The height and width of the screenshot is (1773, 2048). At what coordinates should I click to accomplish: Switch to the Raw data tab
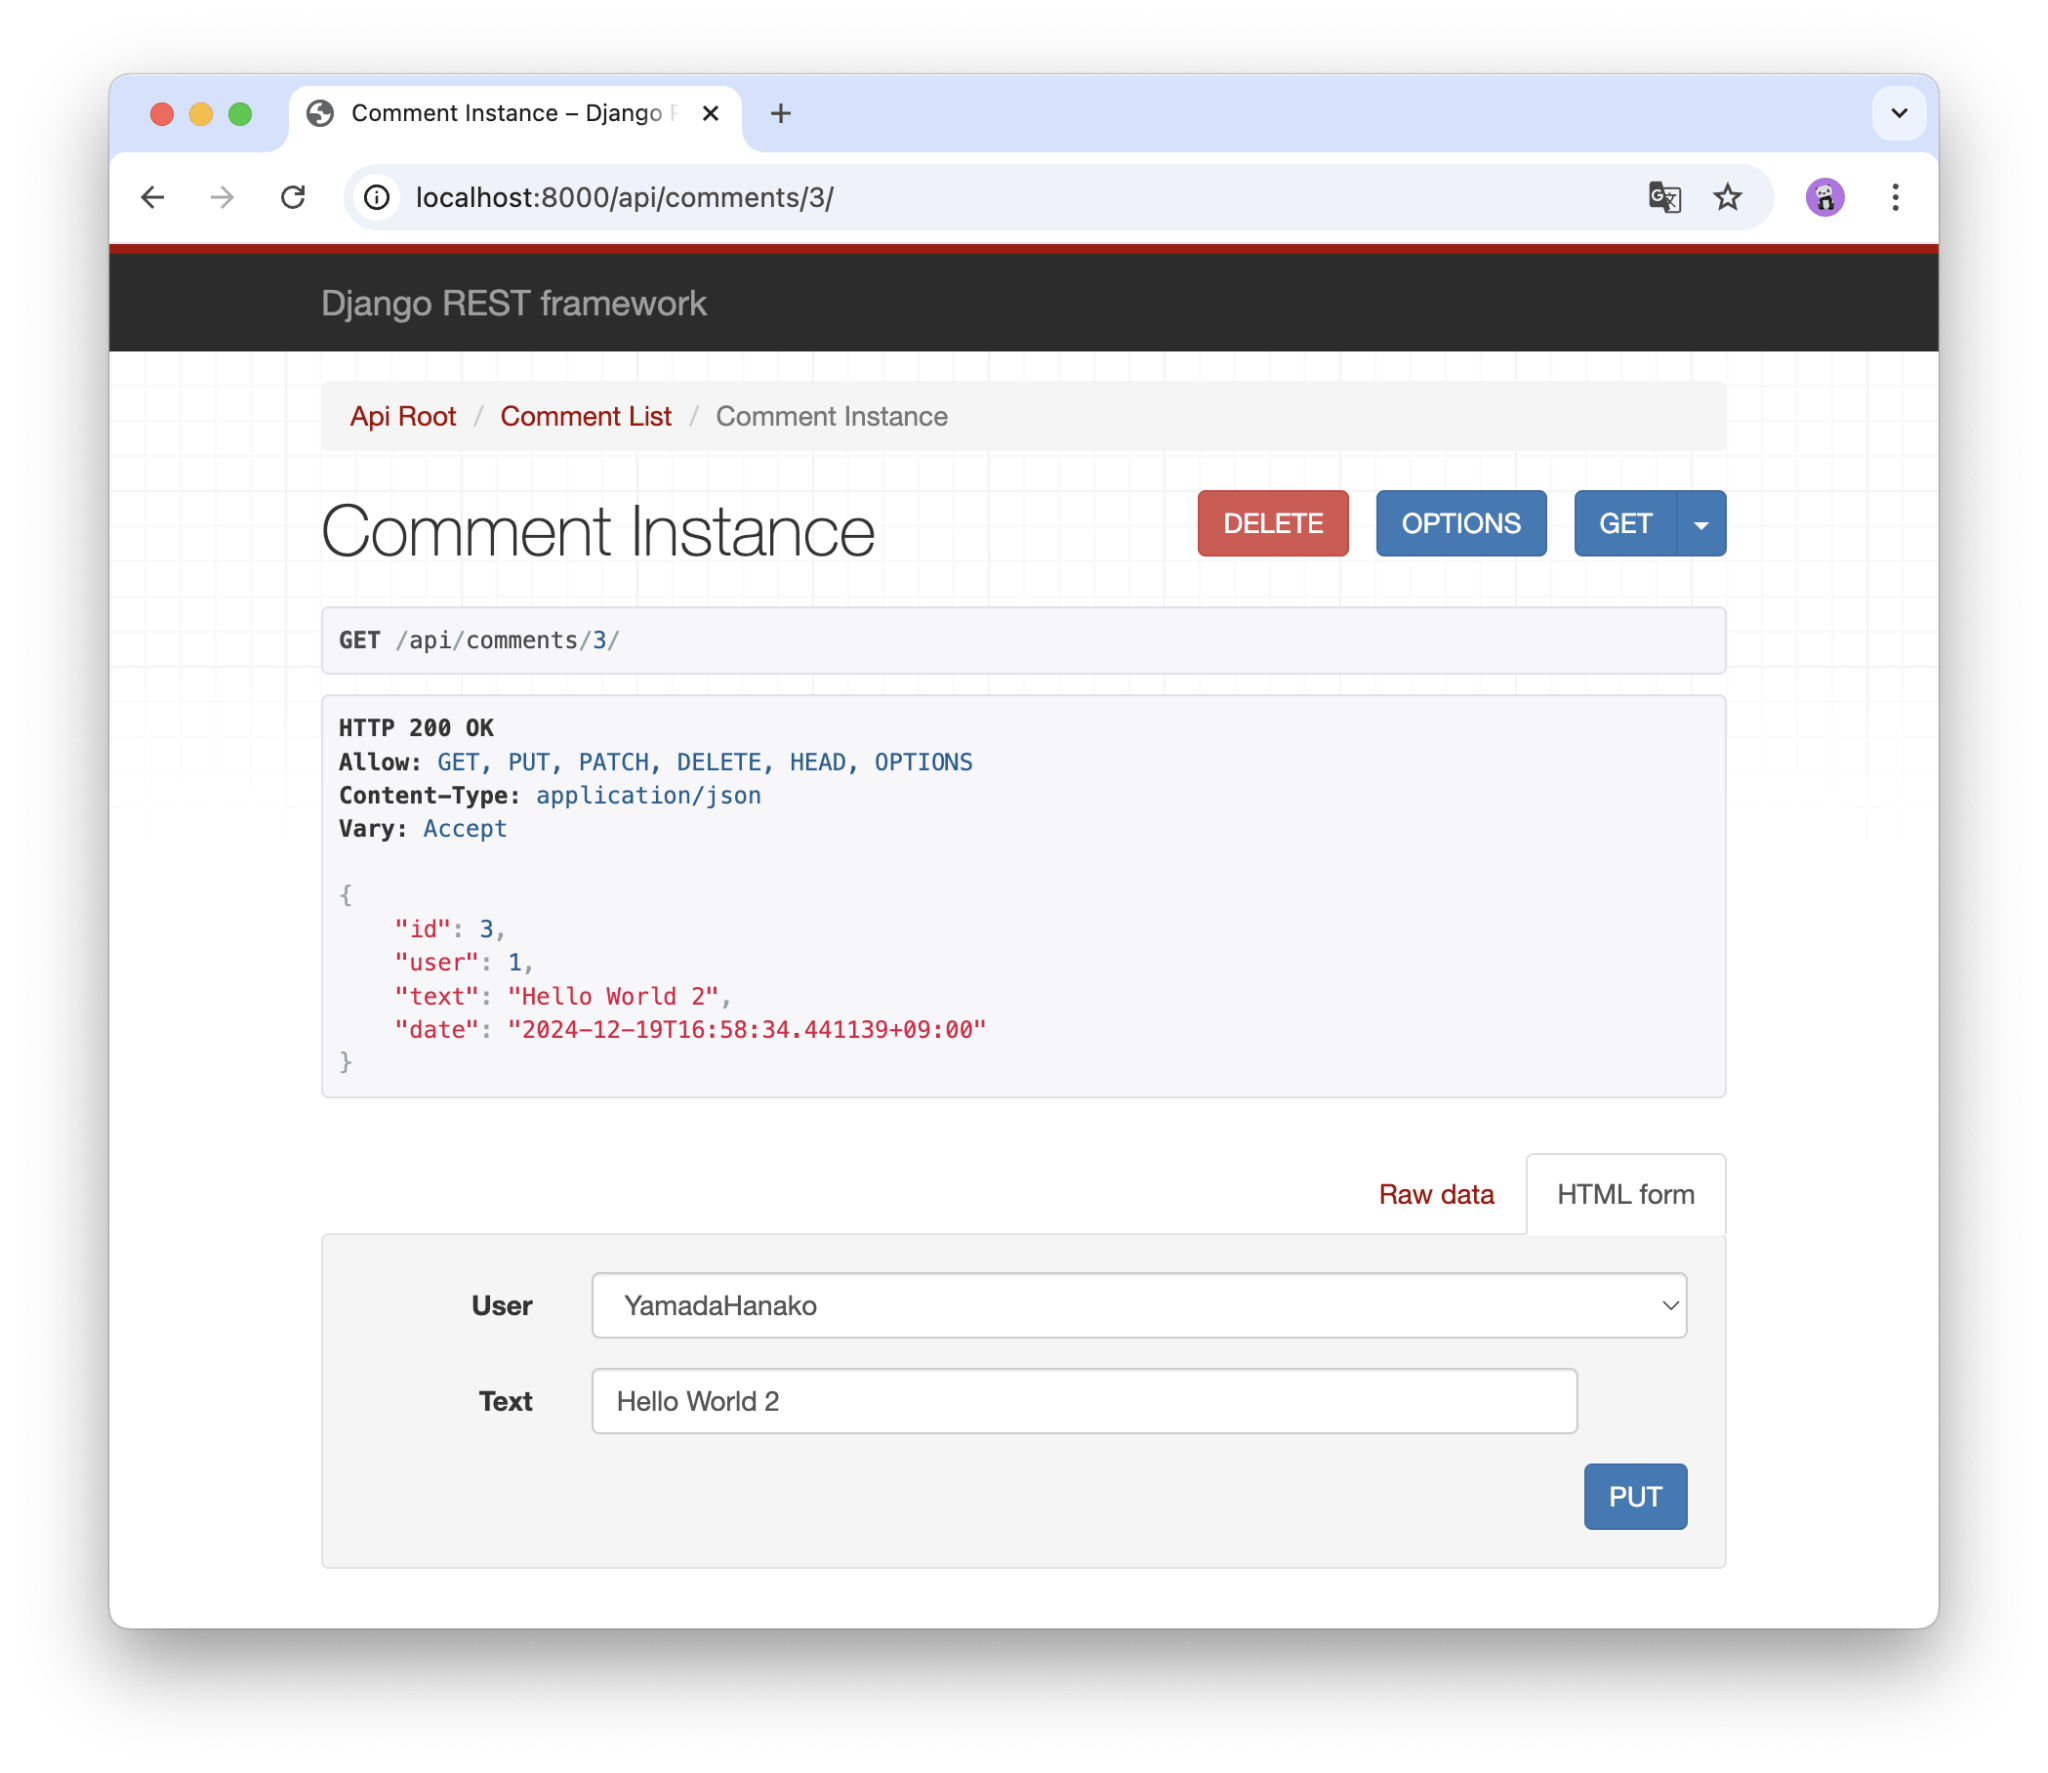(1437, 1194)
